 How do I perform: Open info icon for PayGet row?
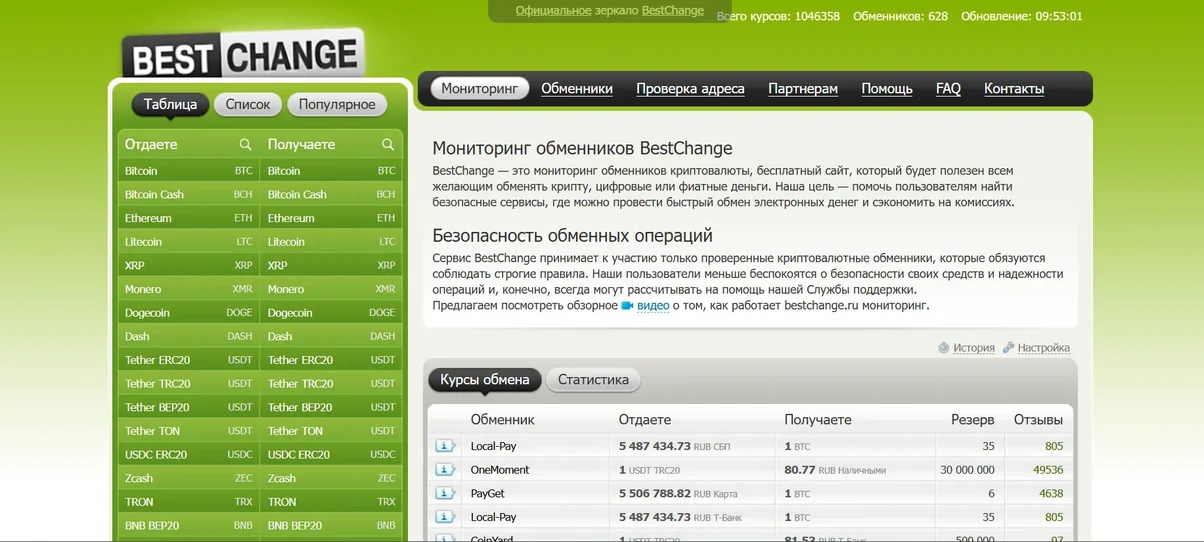coord(445,493)
